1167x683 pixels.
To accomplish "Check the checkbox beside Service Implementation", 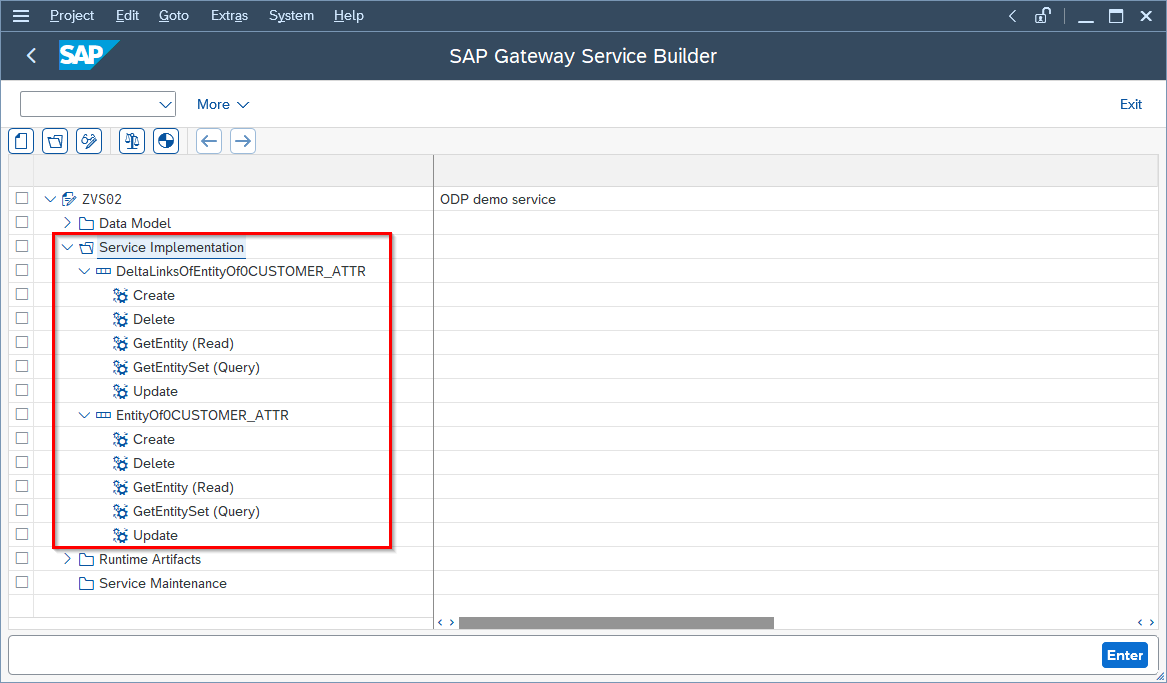I will click(x=21, y=246).
